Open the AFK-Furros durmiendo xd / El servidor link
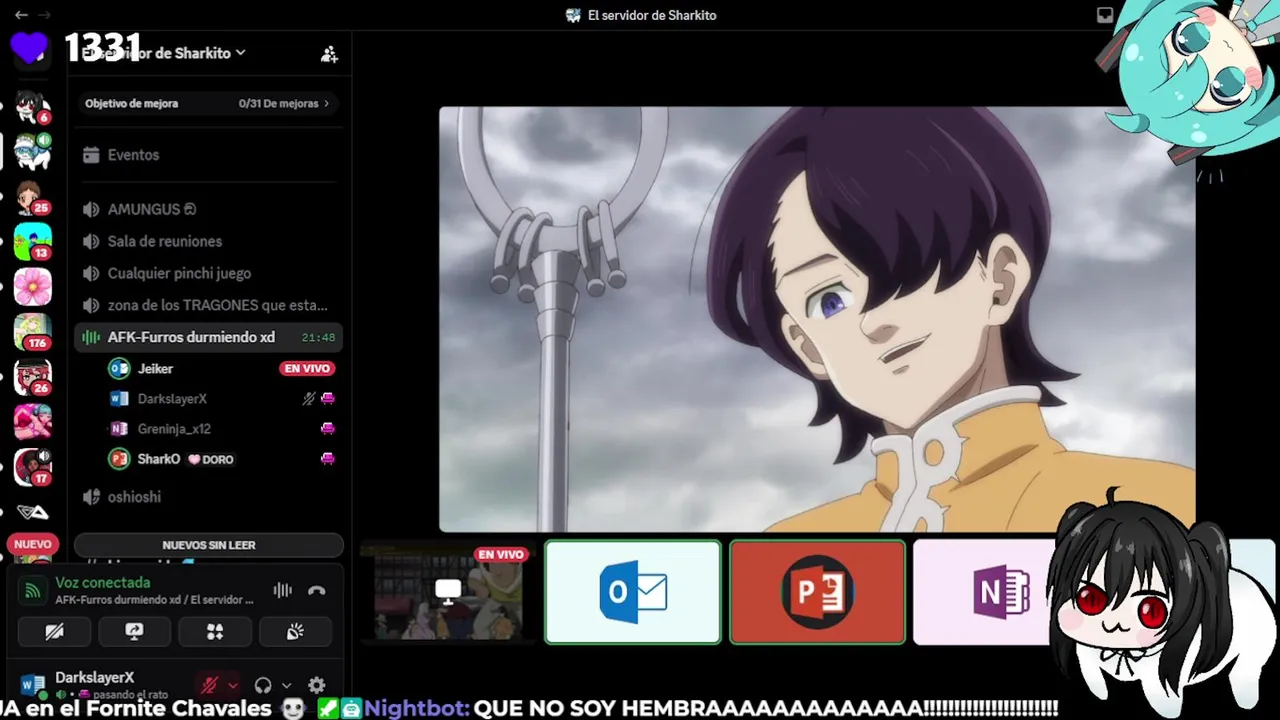 (154, 600)
